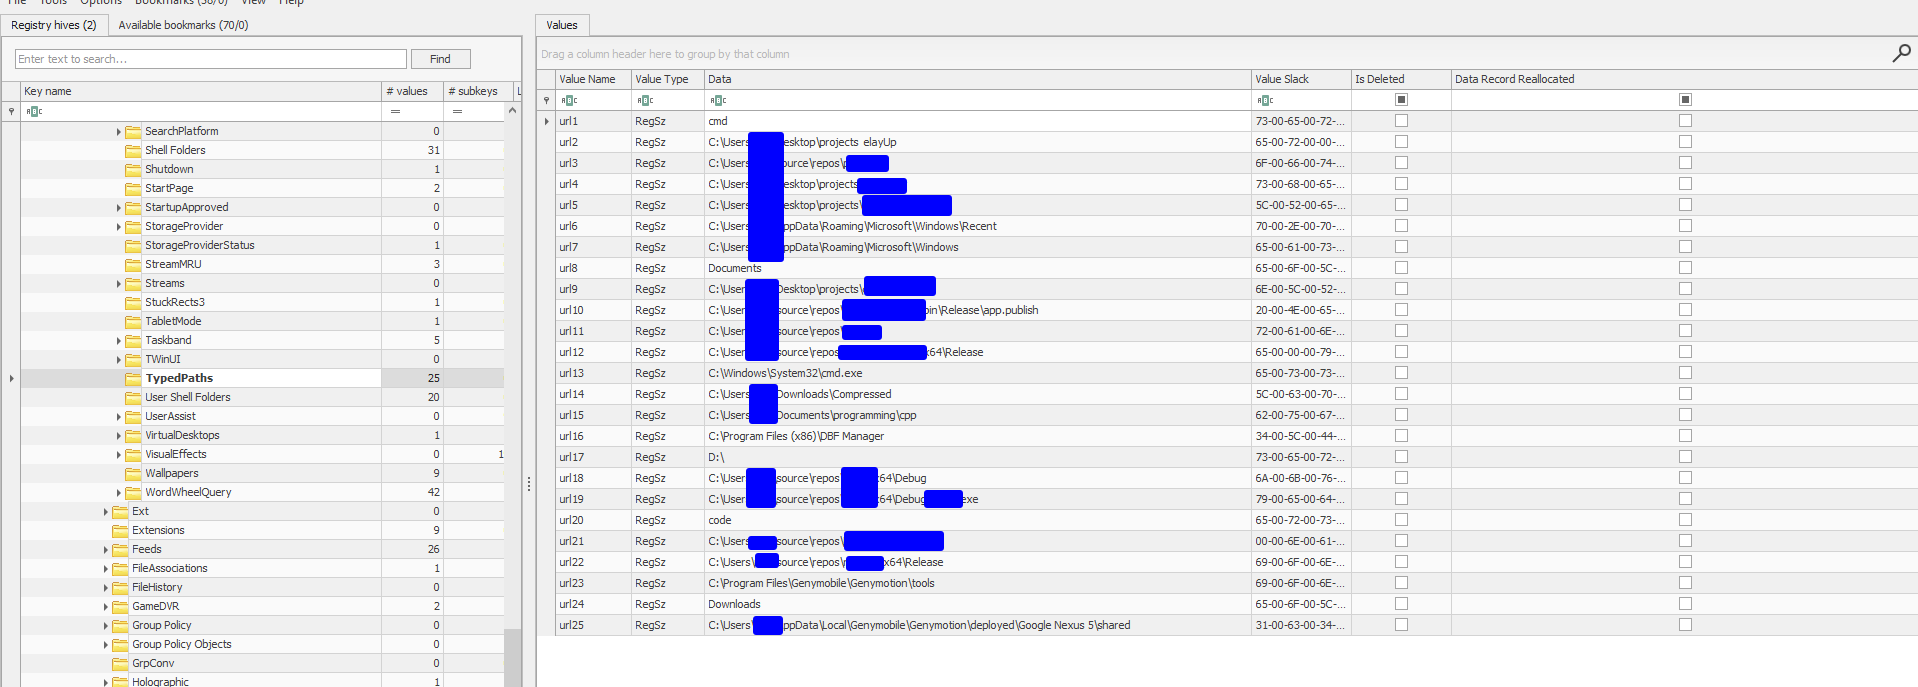This screenshot has height=687, width=1918.
Task: Click the Value Name column filter icon
Action: pos(569,100)
